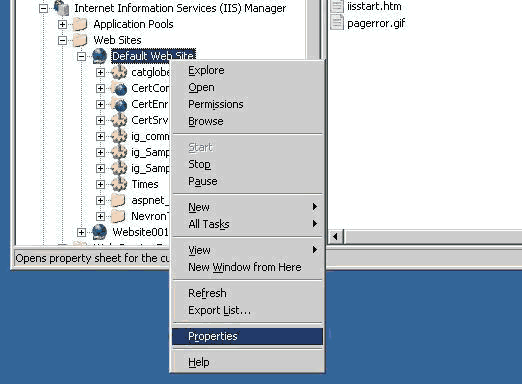Click the Web Sites folder icon
The width and height of the screenshot is (522, 384).
tap(80, 40)
